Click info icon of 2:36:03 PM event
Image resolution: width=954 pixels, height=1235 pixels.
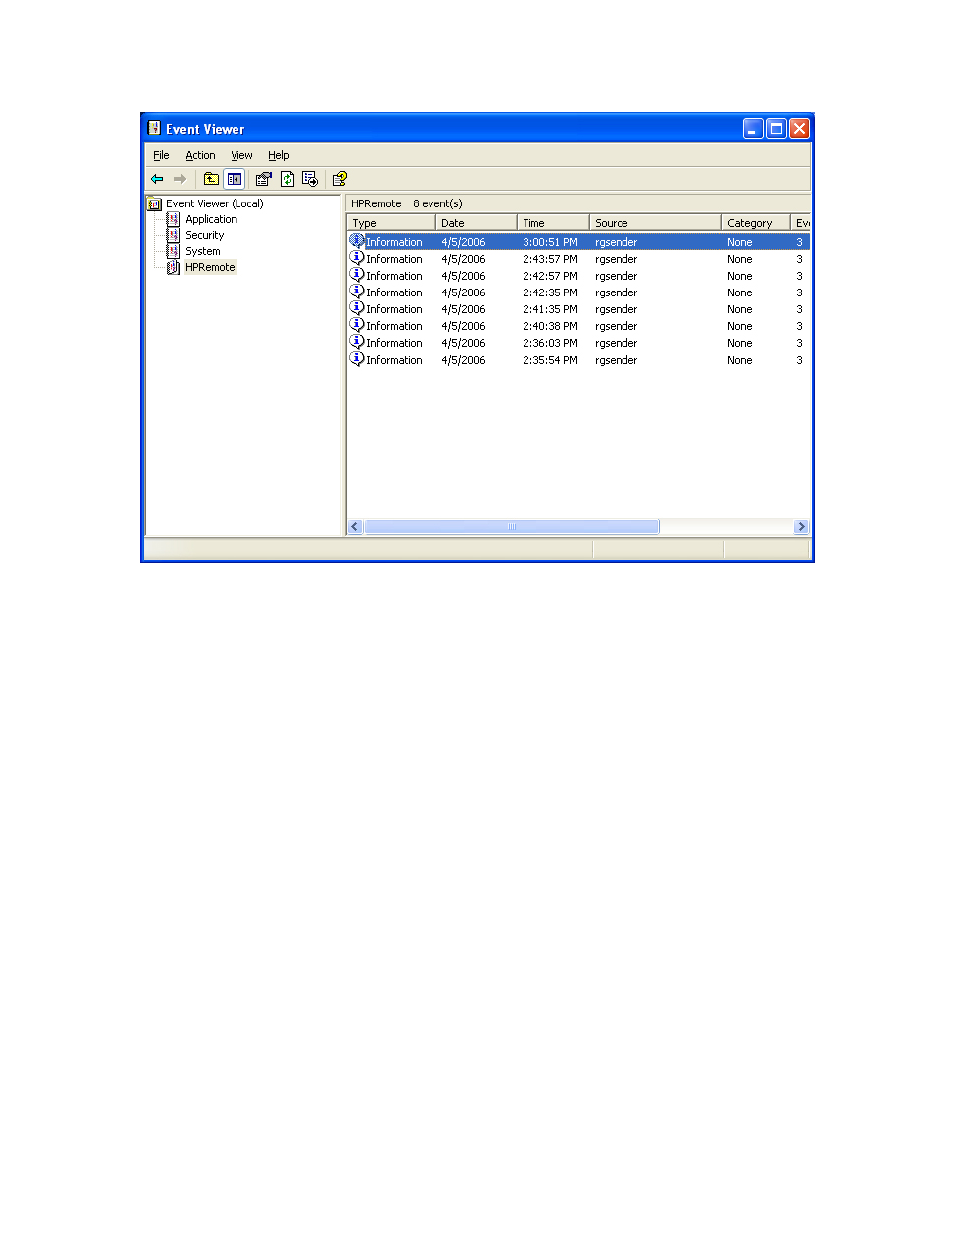point(357,342)
